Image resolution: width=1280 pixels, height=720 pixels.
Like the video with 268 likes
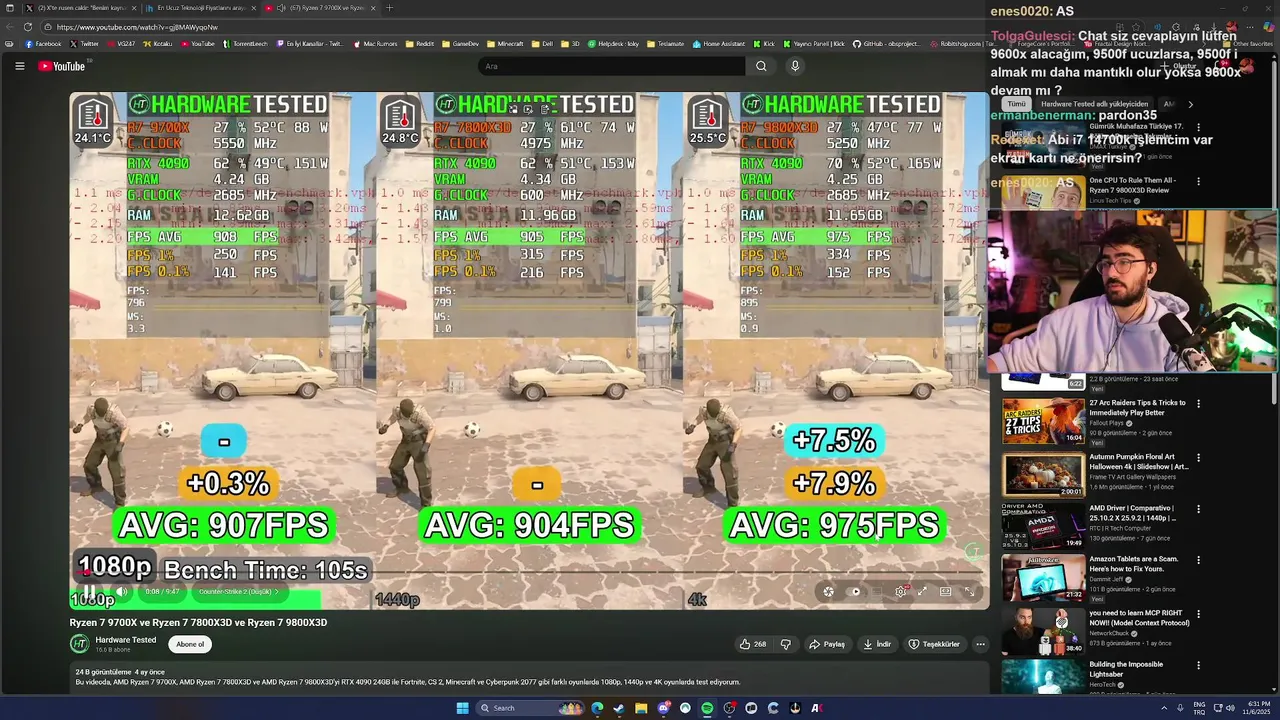753,644
